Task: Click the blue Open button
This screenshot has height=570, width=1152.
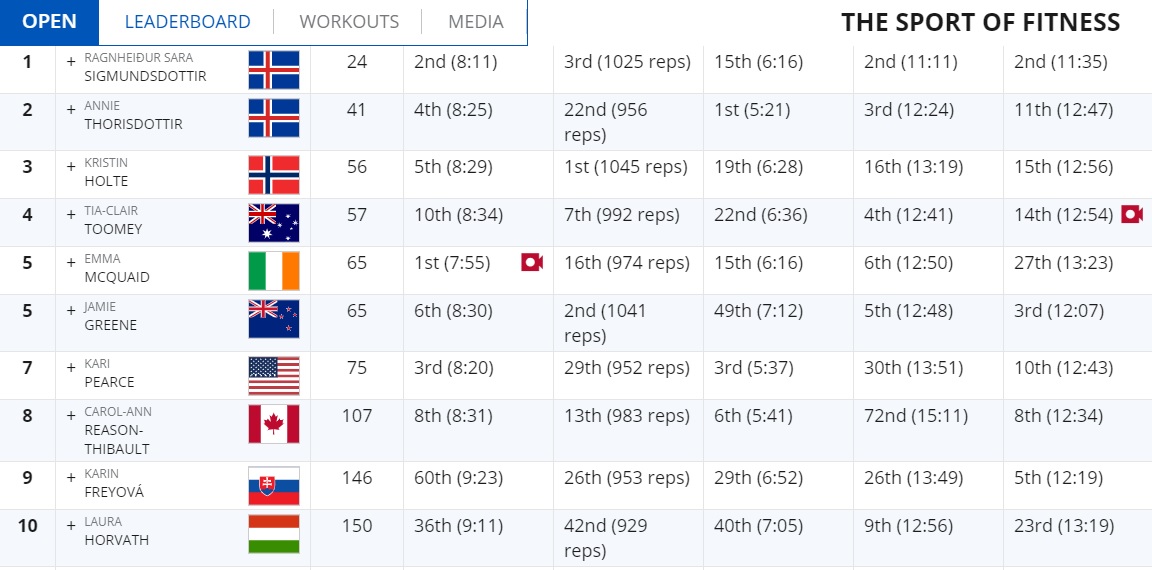Action: point(49,21)
